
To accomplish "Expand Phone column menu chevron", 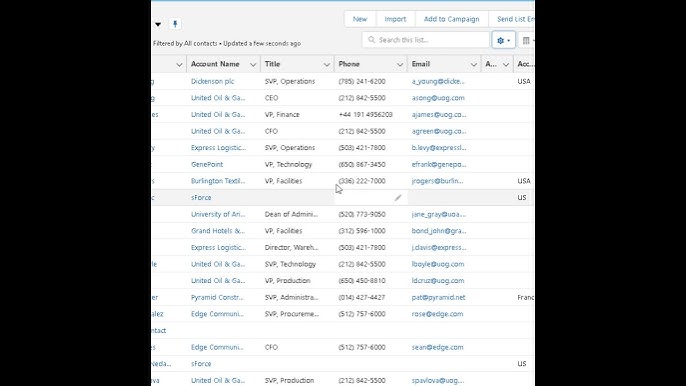I will point(400,65).
